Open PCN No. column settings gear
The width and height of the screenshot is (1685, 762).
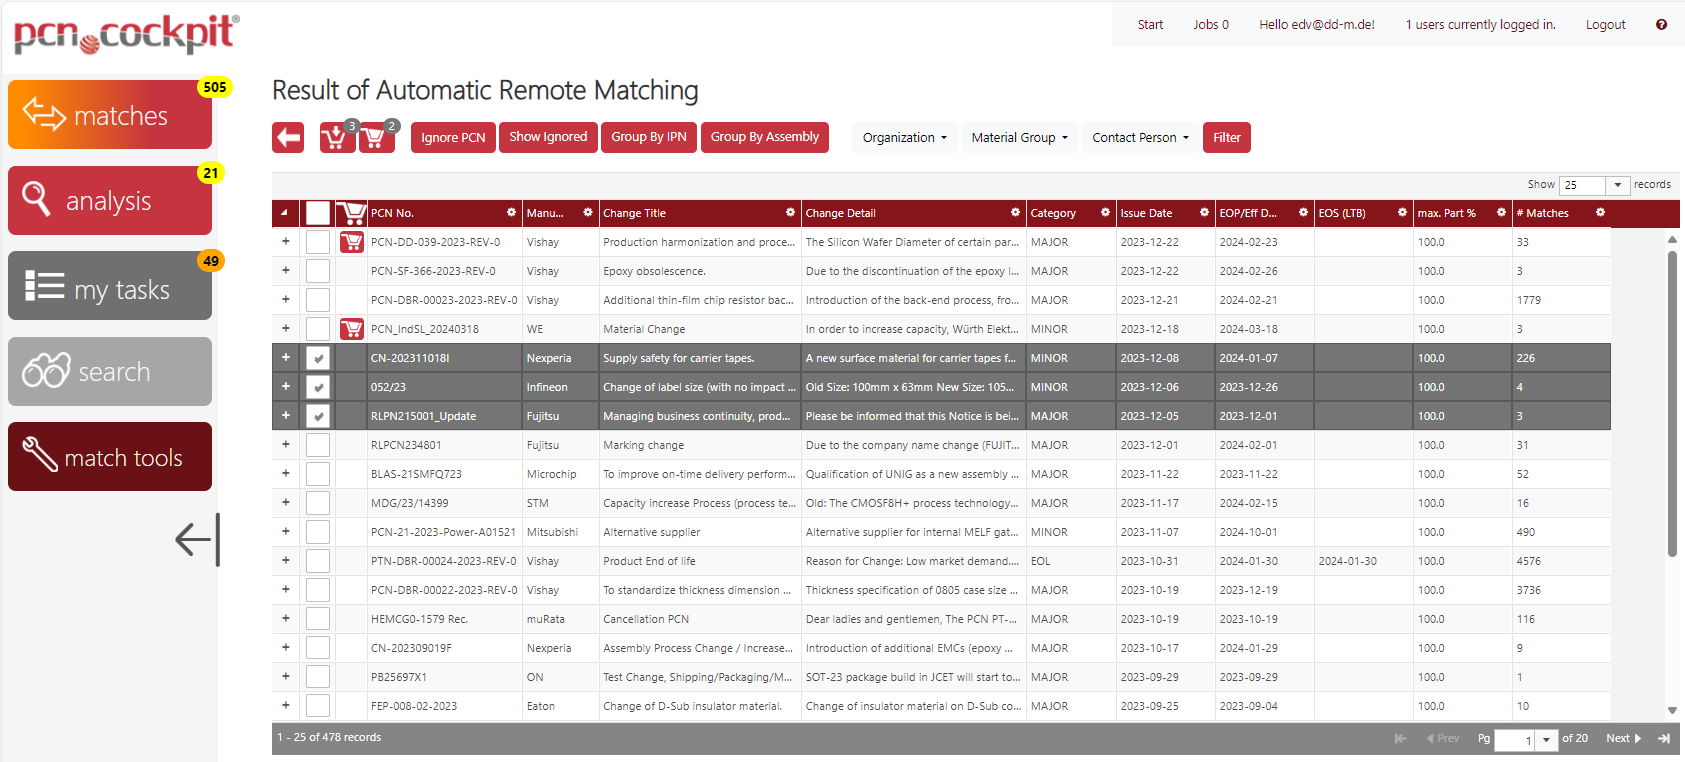point(511,212)
